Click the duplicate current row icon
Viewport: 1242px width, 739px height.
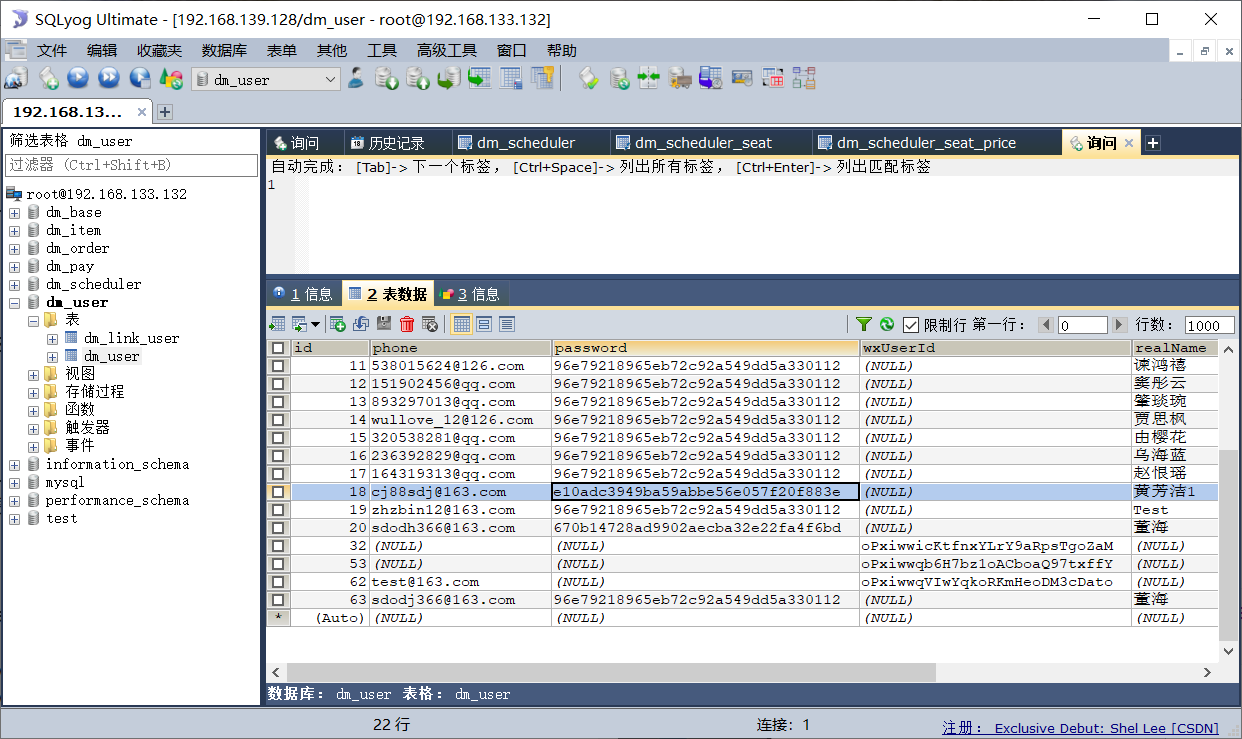point(361,324)
